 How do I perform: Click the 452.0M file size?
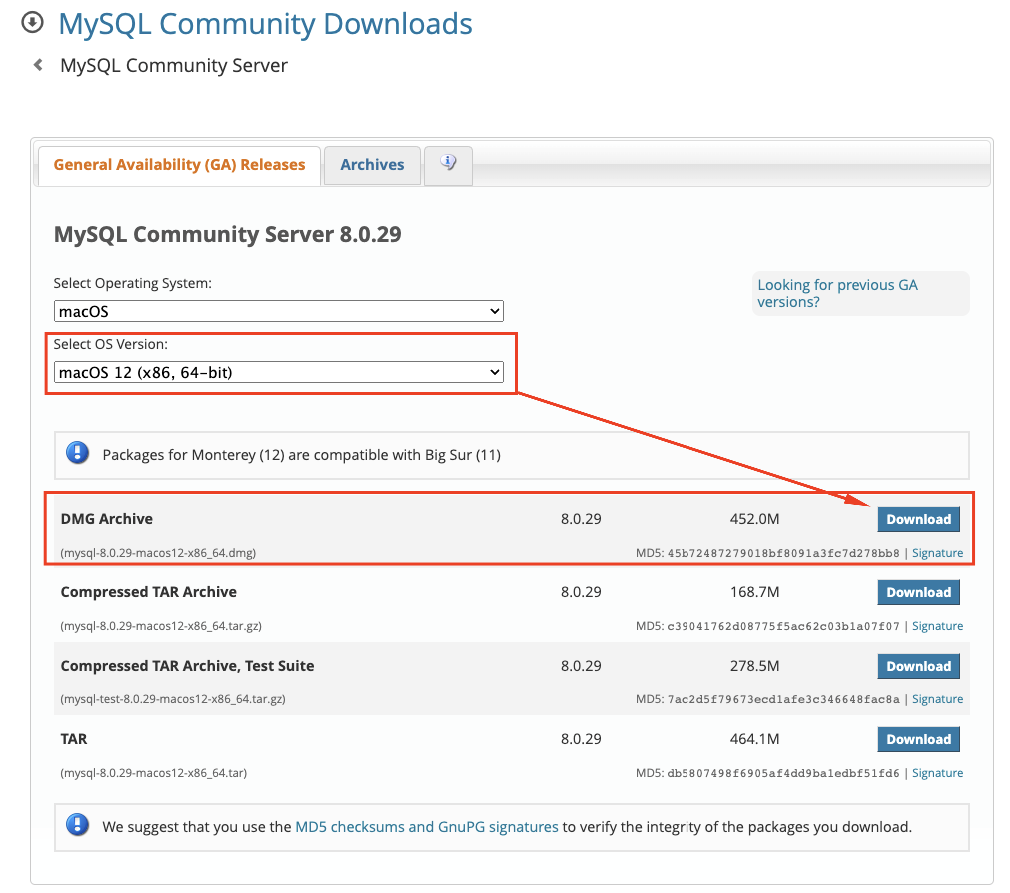(x=754, y=519)
